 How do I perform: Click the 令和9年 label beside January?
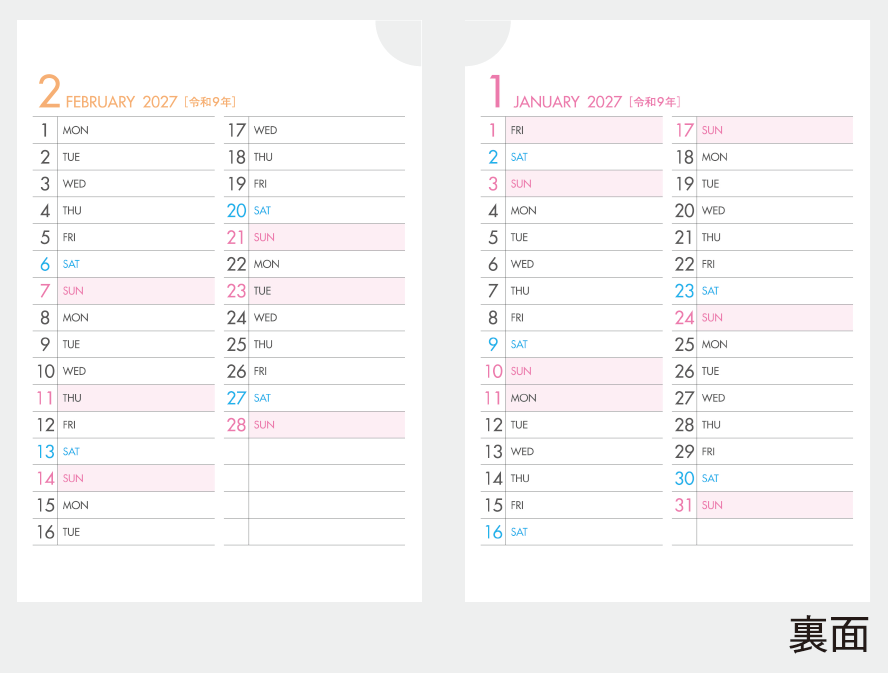click(x=654, y=102)
